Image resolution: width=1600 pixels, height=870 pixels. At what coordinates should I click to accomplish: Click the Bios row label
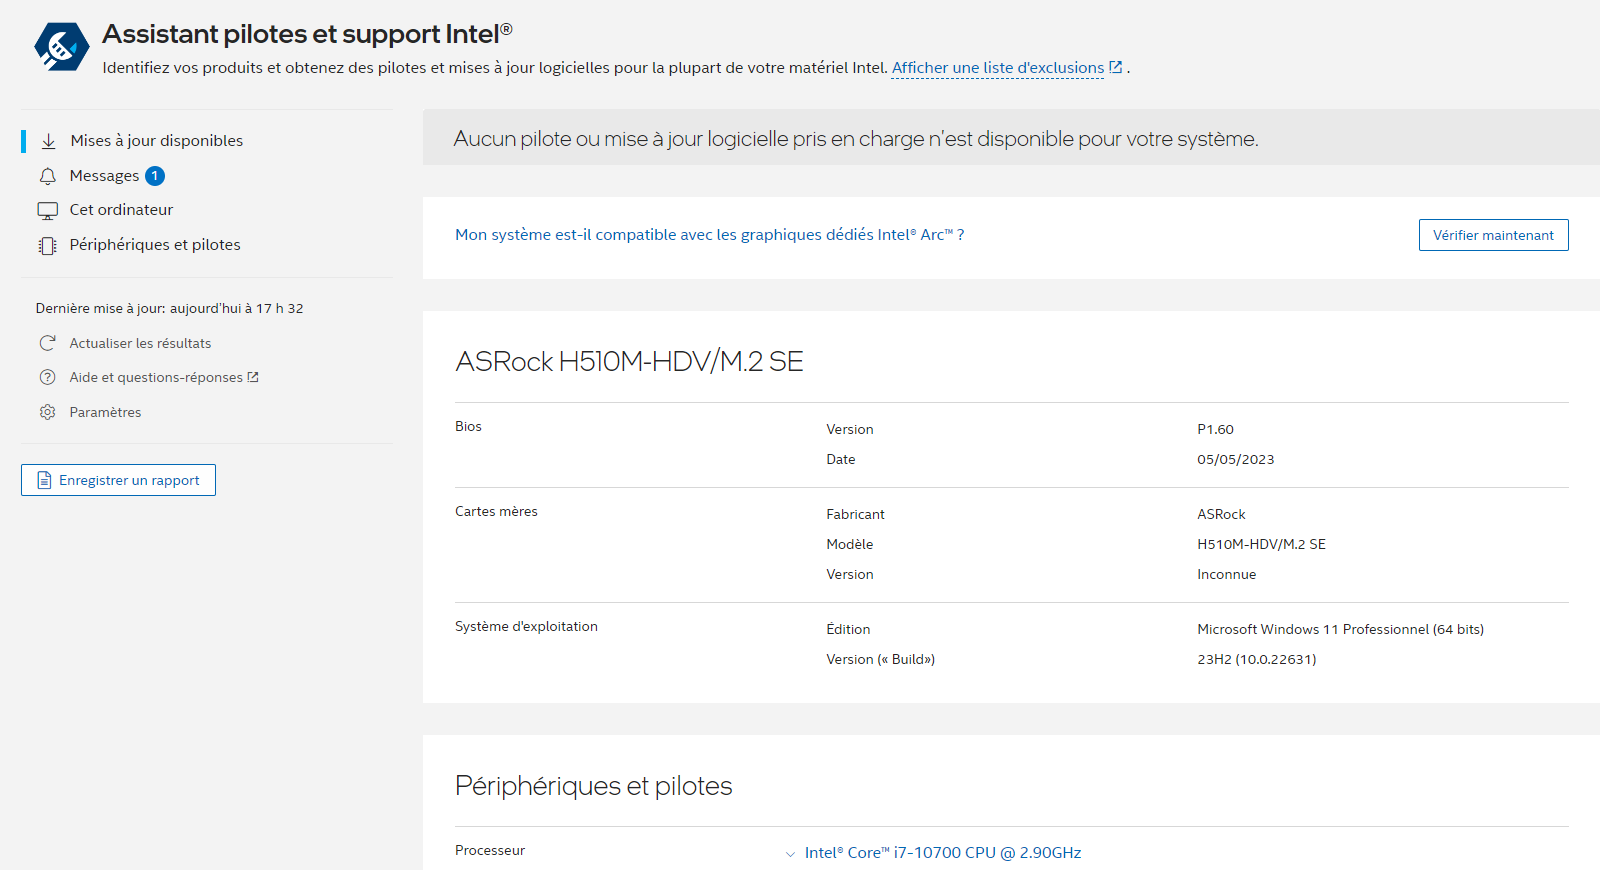click(x=468, y=426)
